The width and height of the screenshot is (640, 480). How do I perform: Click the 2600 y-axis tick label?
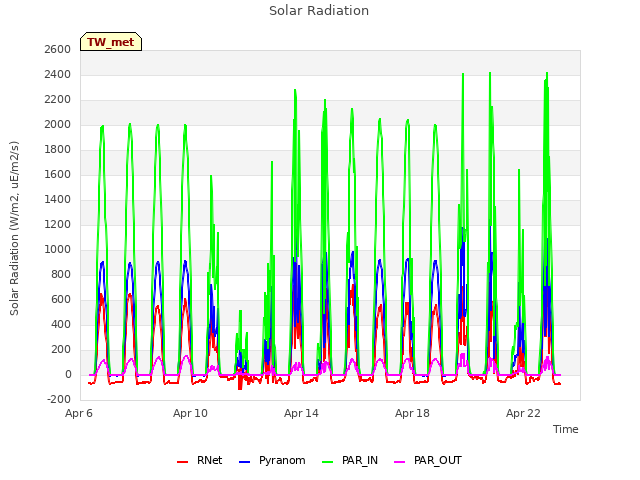click(58, 49)
